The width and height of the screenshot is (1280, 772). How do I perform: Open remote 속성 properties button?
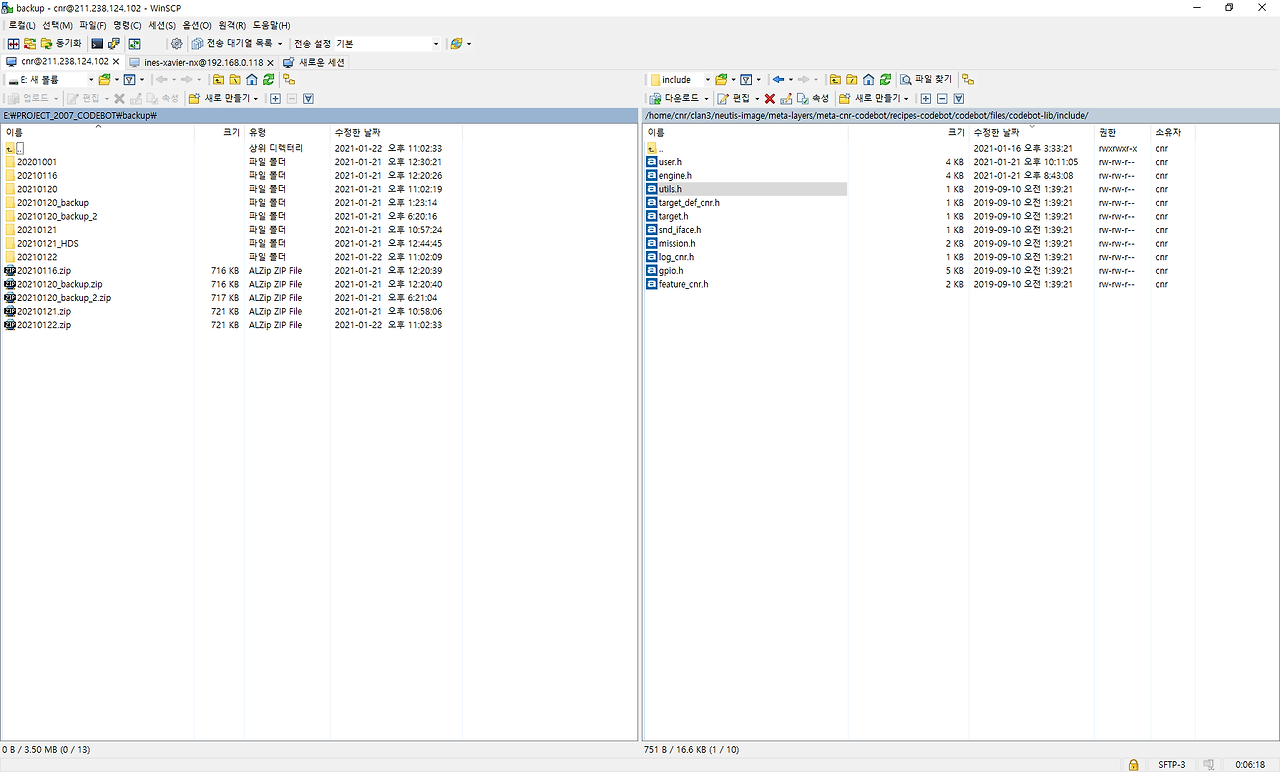[x=812, y=98]
